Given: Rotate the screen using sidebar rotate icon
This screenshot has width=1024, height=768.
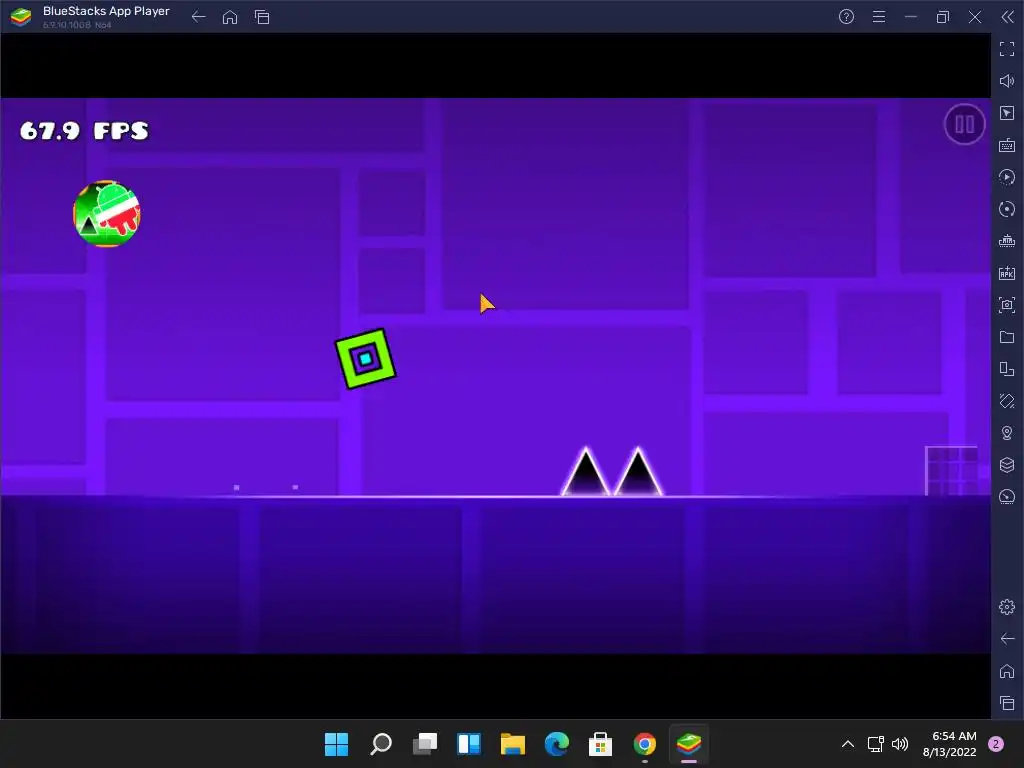Looking at the screenshot, I should click(1007, 401).
